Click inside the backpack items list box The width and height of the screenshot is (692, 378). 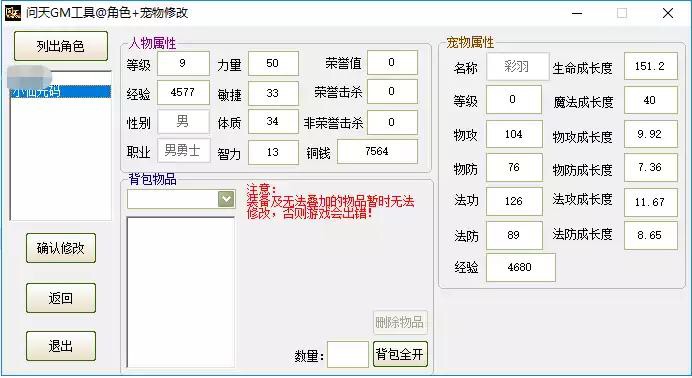(181, 292)
